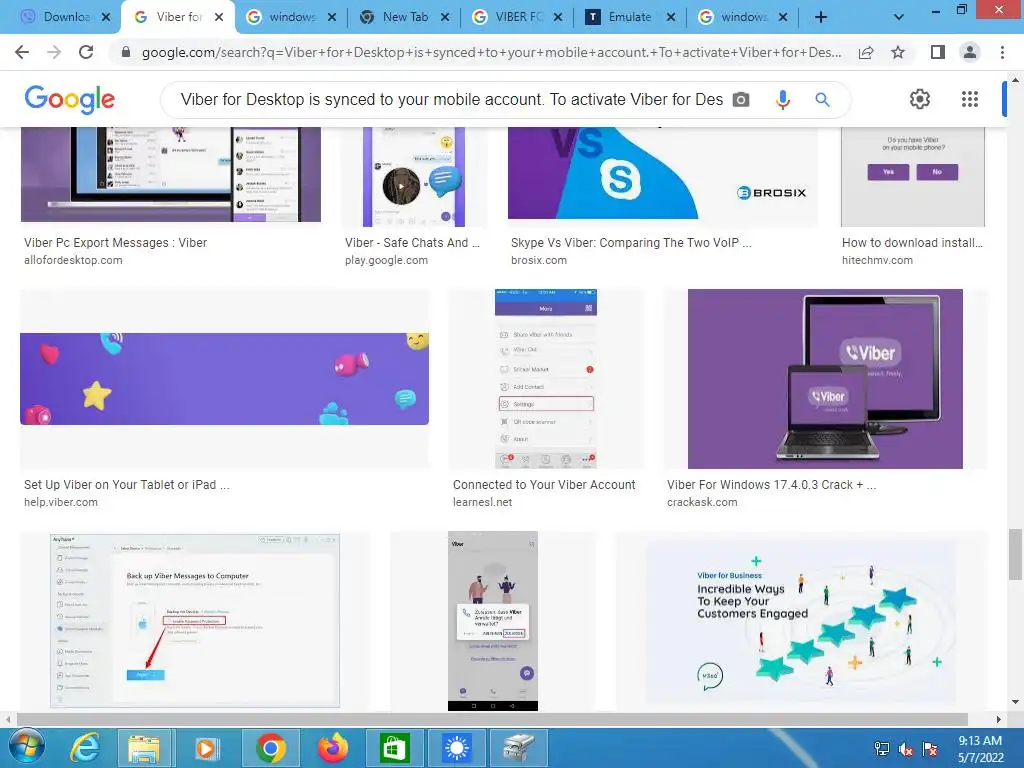Open Back up Viber Messages to Computer image
The image size is (1024, 768).
click(195, 620)
